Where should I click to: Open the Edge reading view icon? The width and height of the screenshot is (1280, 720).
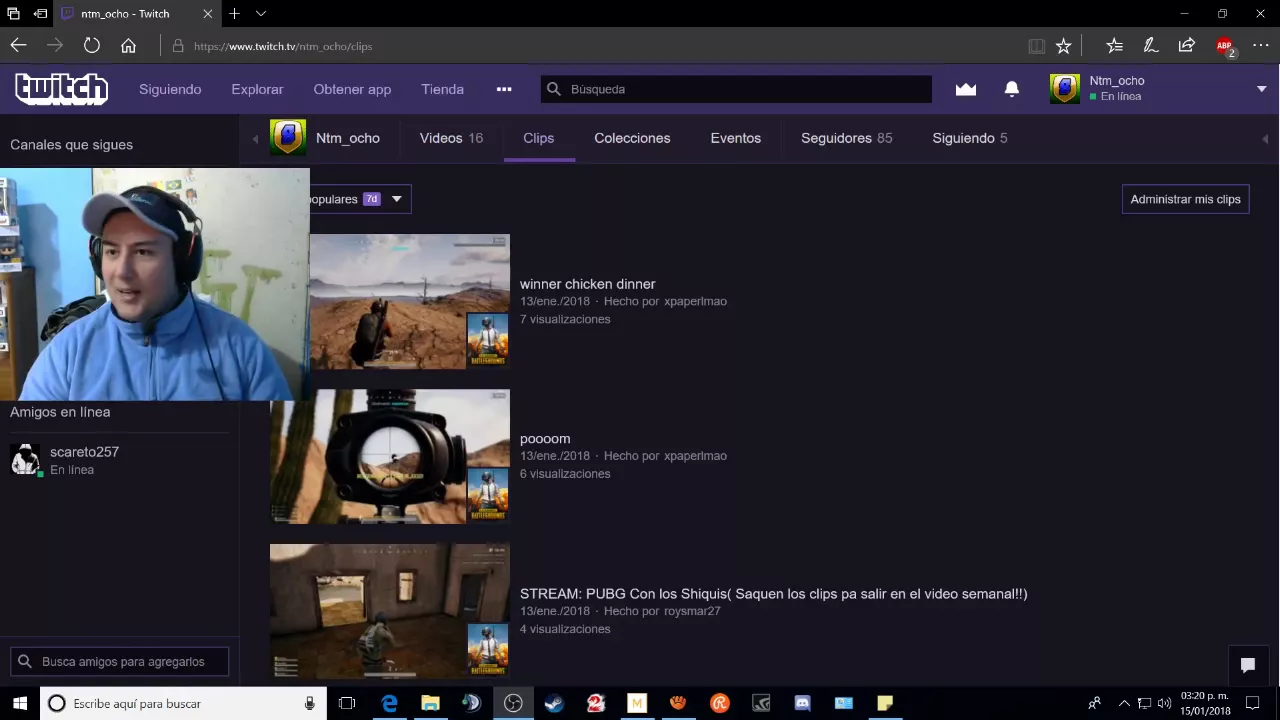click(x=1037, y=45)
